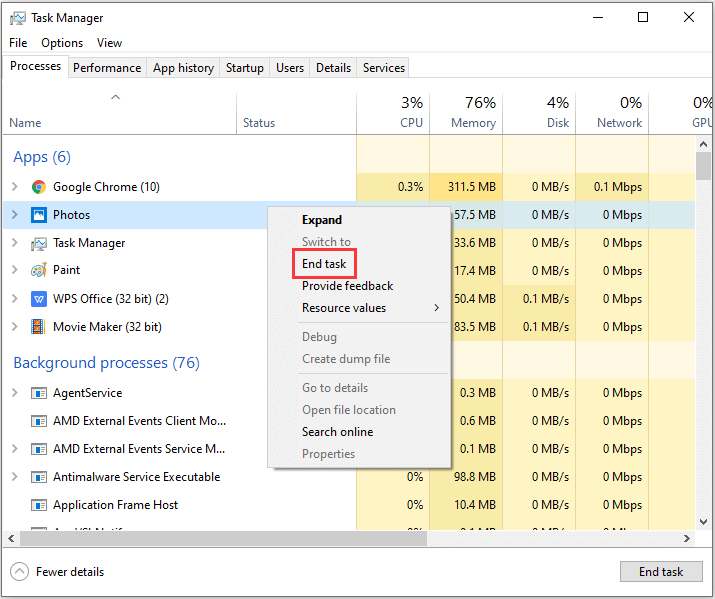The width and height of the screenshot is (715, 599).
Task: Select Search online in context menu
Action: [x=337, y=432]
